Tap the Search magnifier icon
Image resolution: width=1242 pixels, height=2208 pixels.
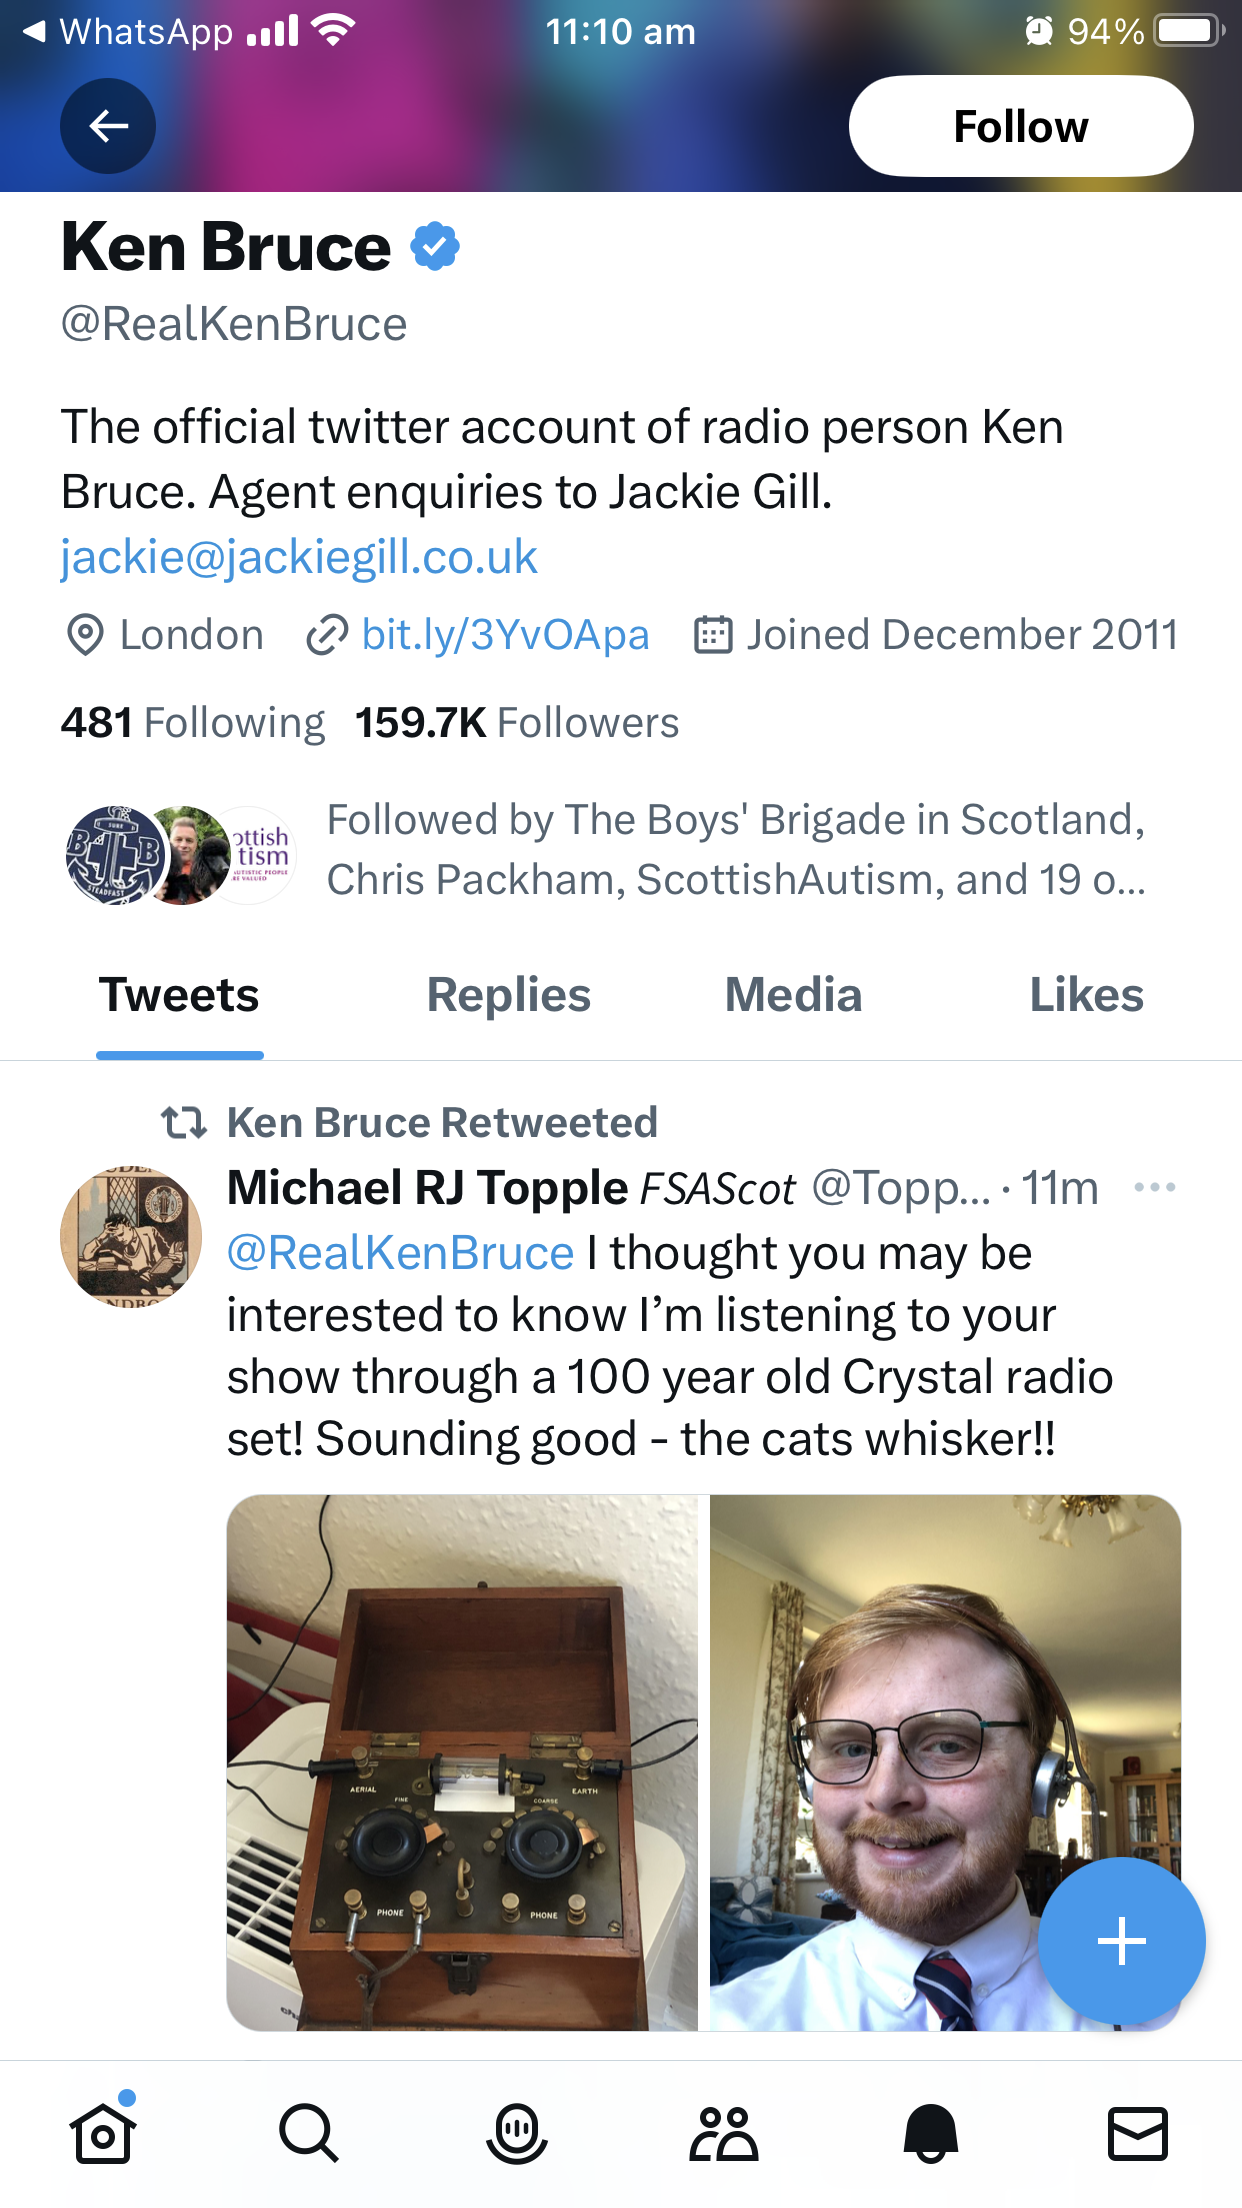tap(309, 2133)
